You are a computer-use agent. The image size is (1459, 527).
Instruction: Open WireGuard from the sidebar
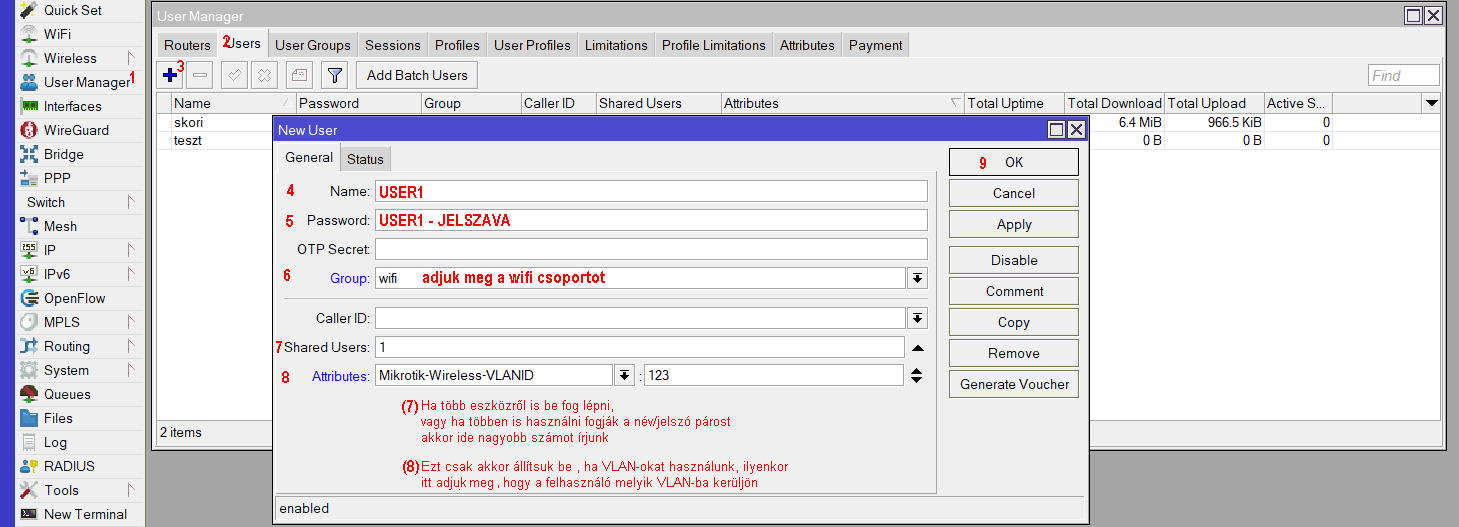[x=76, y=130]
